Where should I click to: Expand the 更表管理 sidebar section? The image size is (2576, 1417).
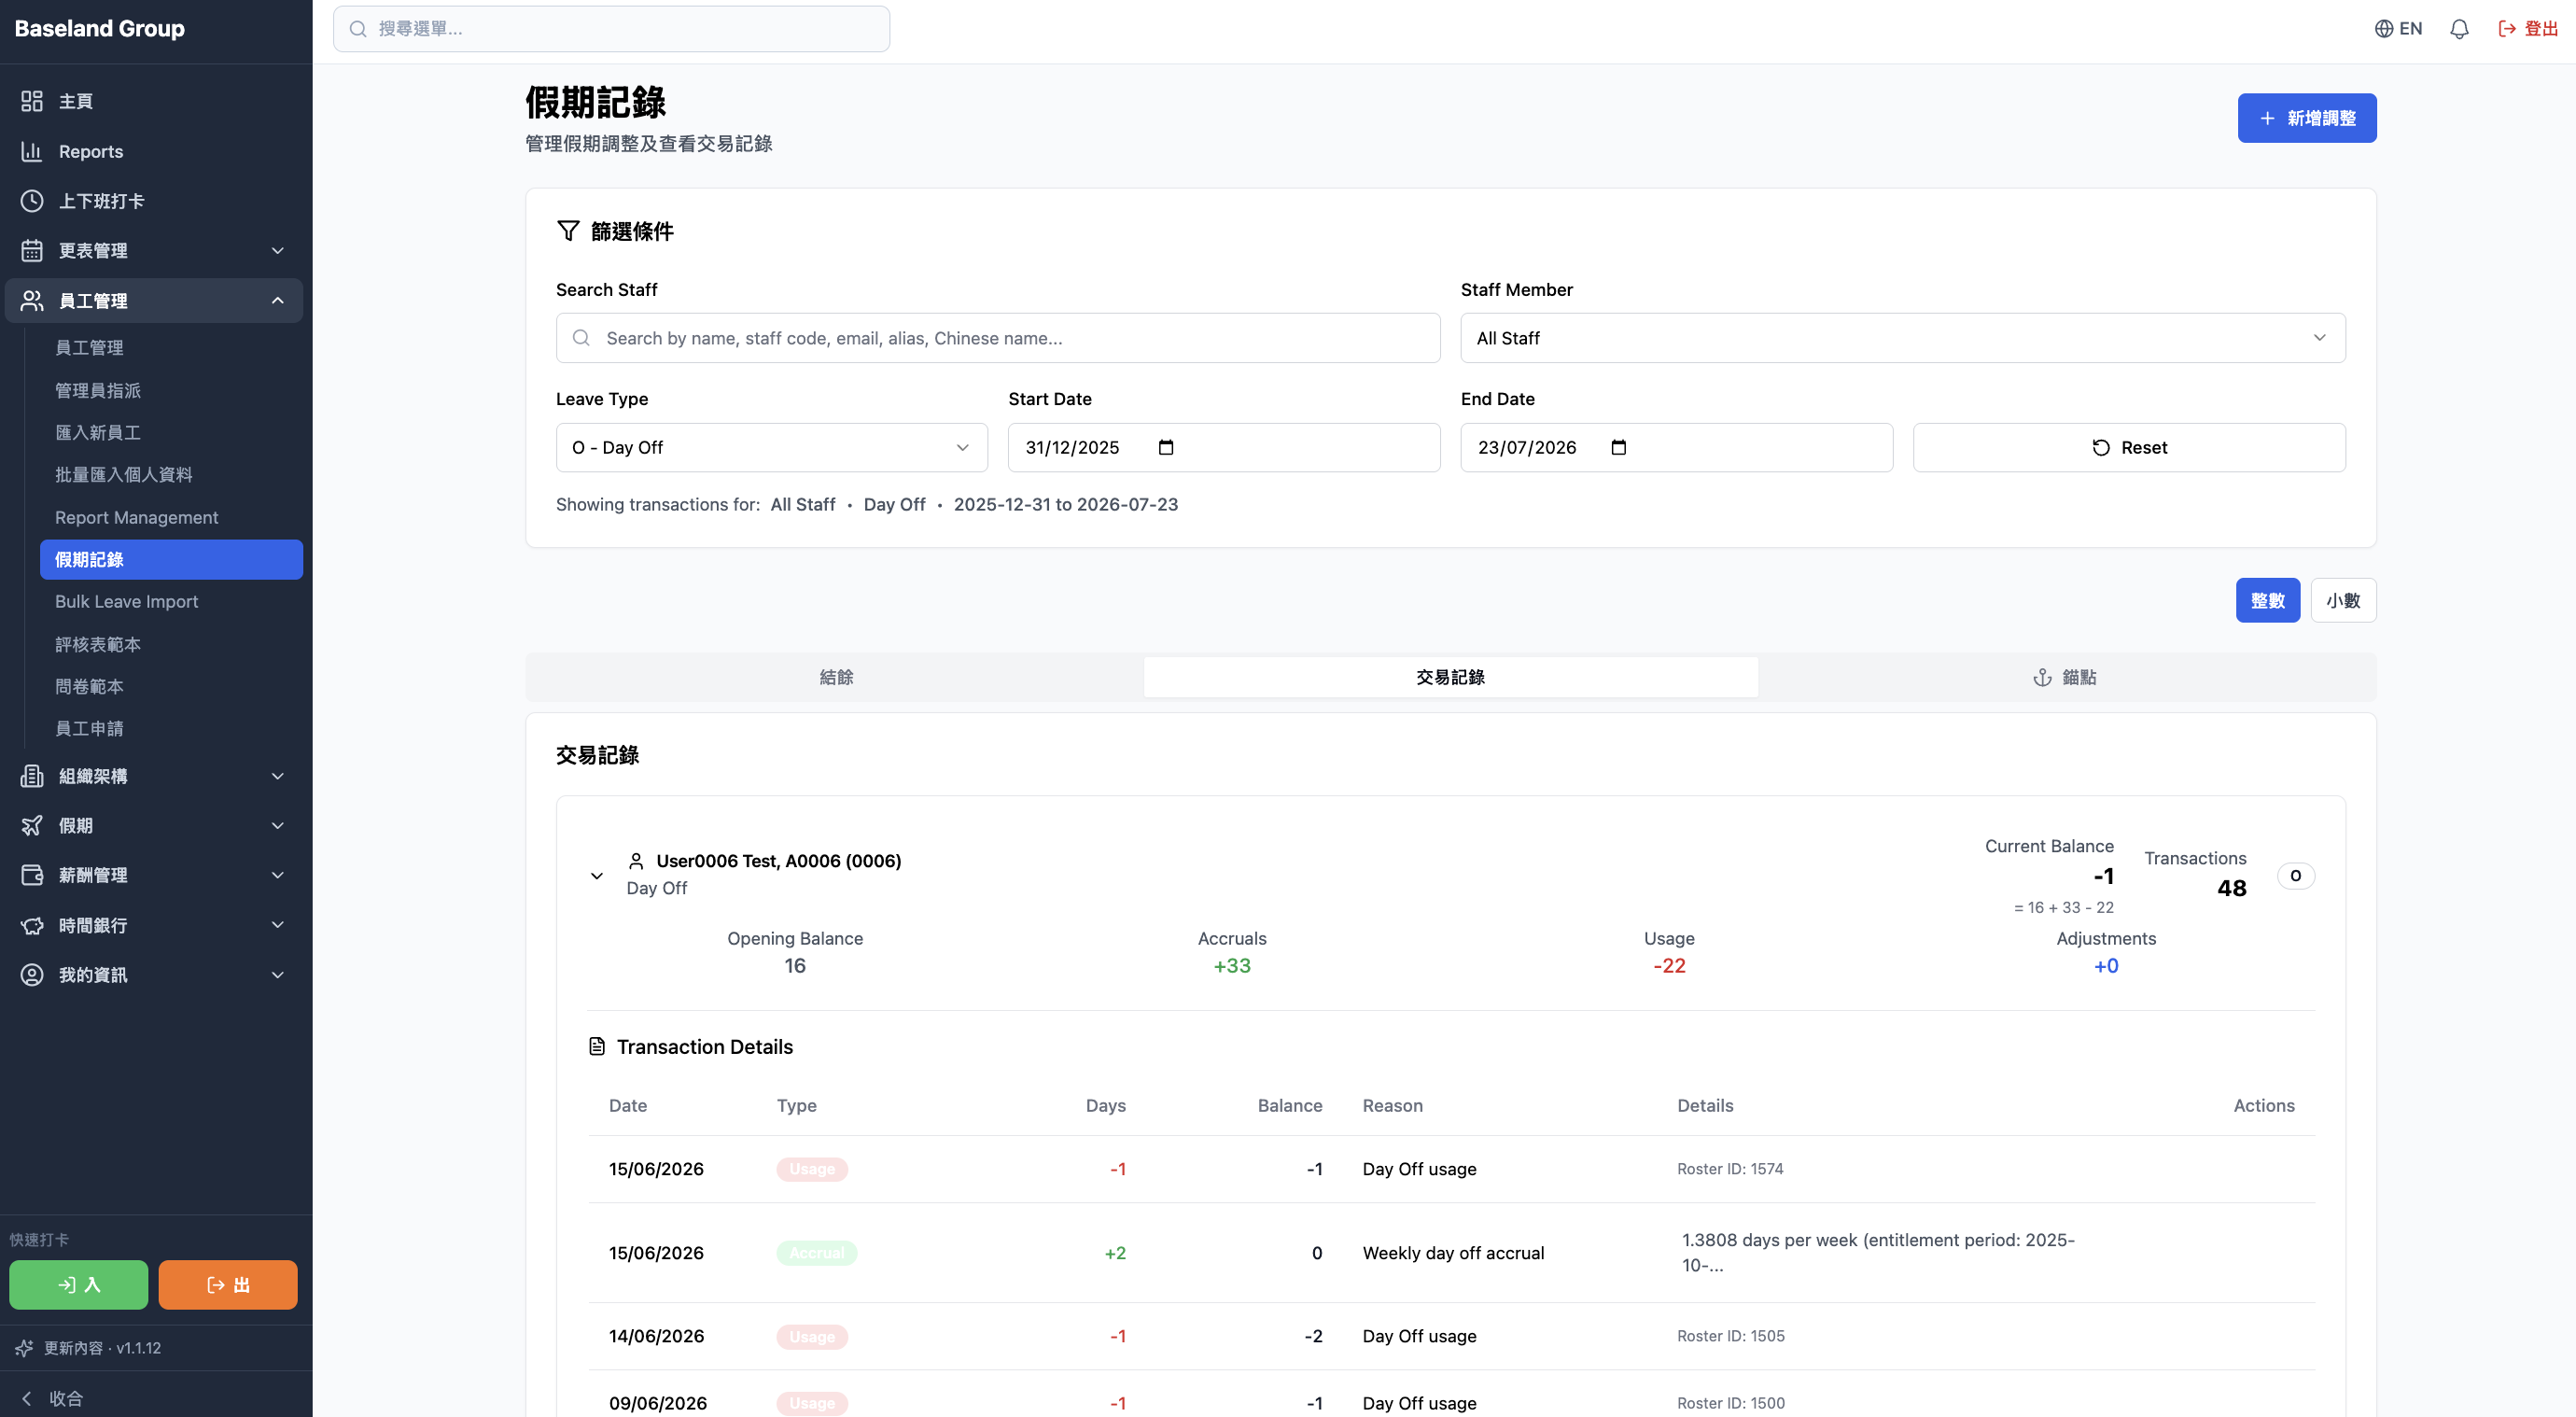click(156, 250)
